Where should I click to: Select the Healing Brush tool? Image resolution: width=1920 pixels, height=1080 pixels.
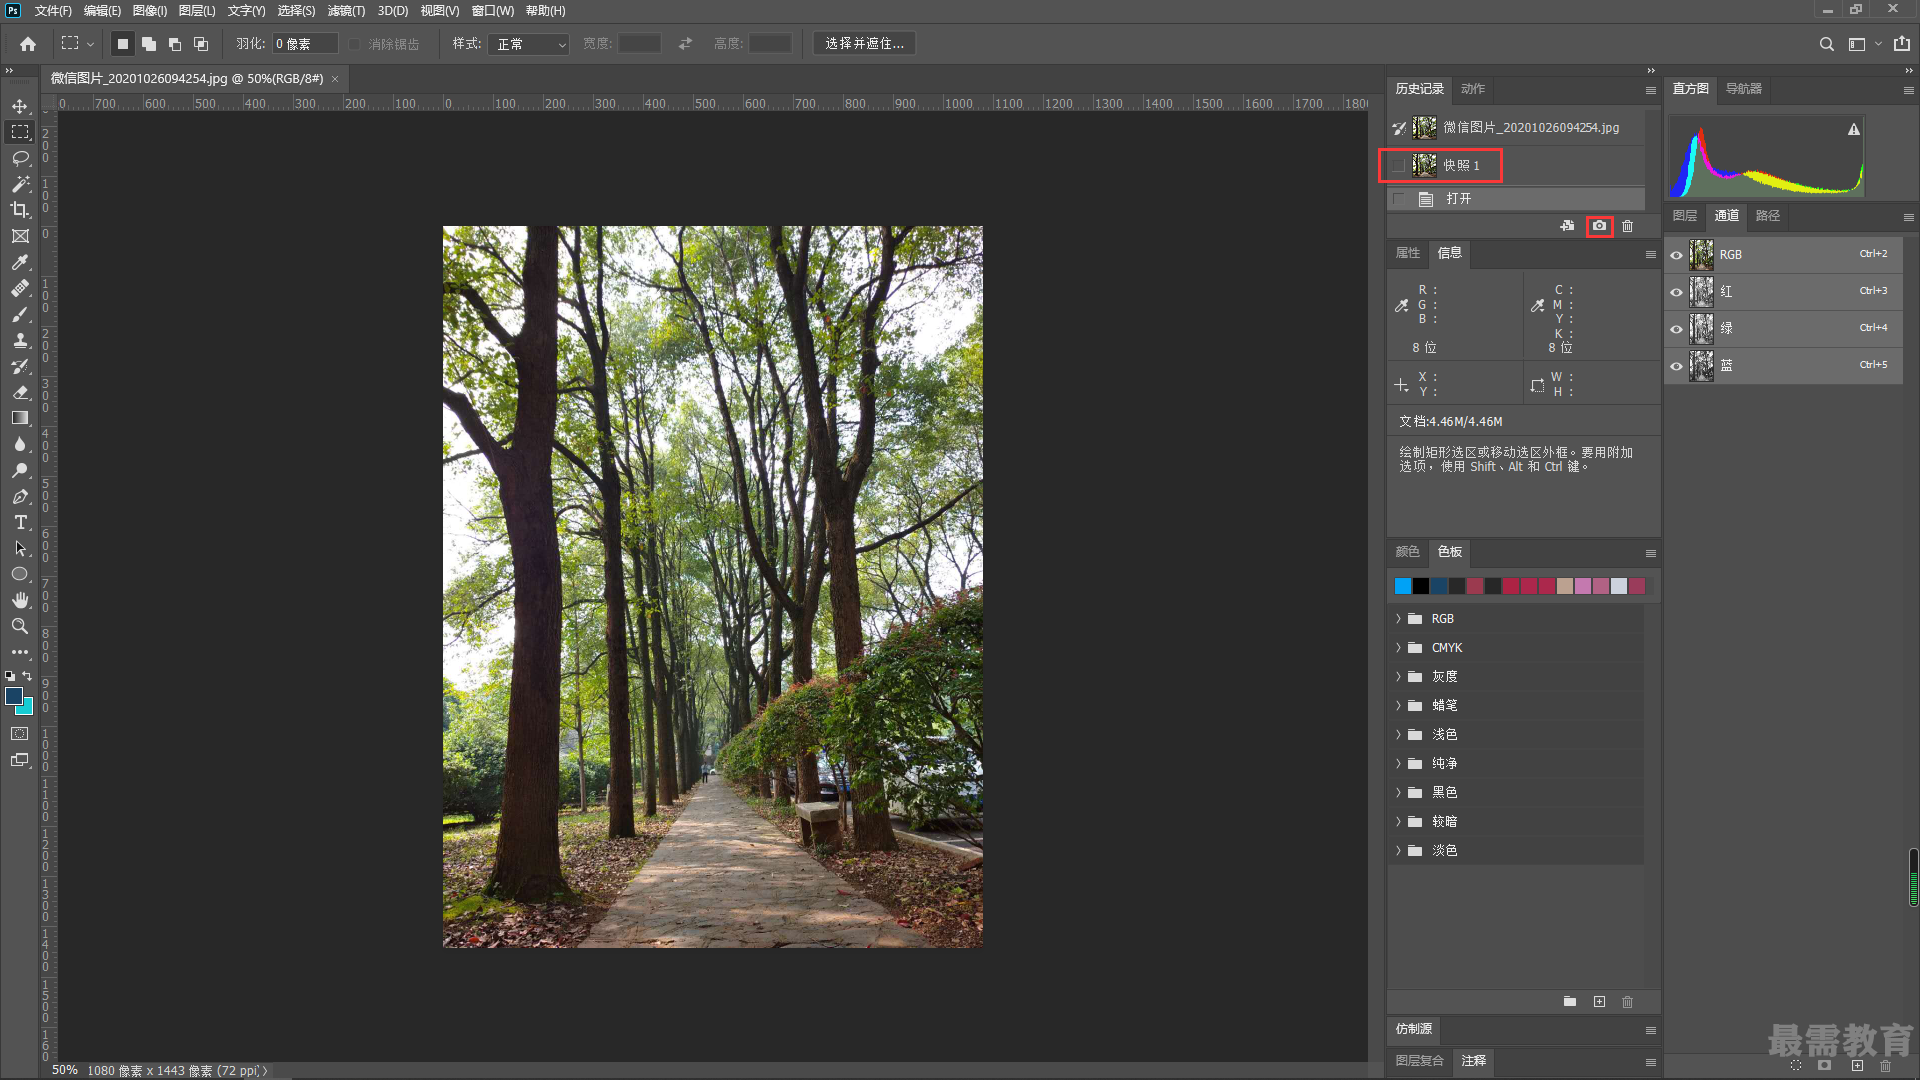(20, 288)
